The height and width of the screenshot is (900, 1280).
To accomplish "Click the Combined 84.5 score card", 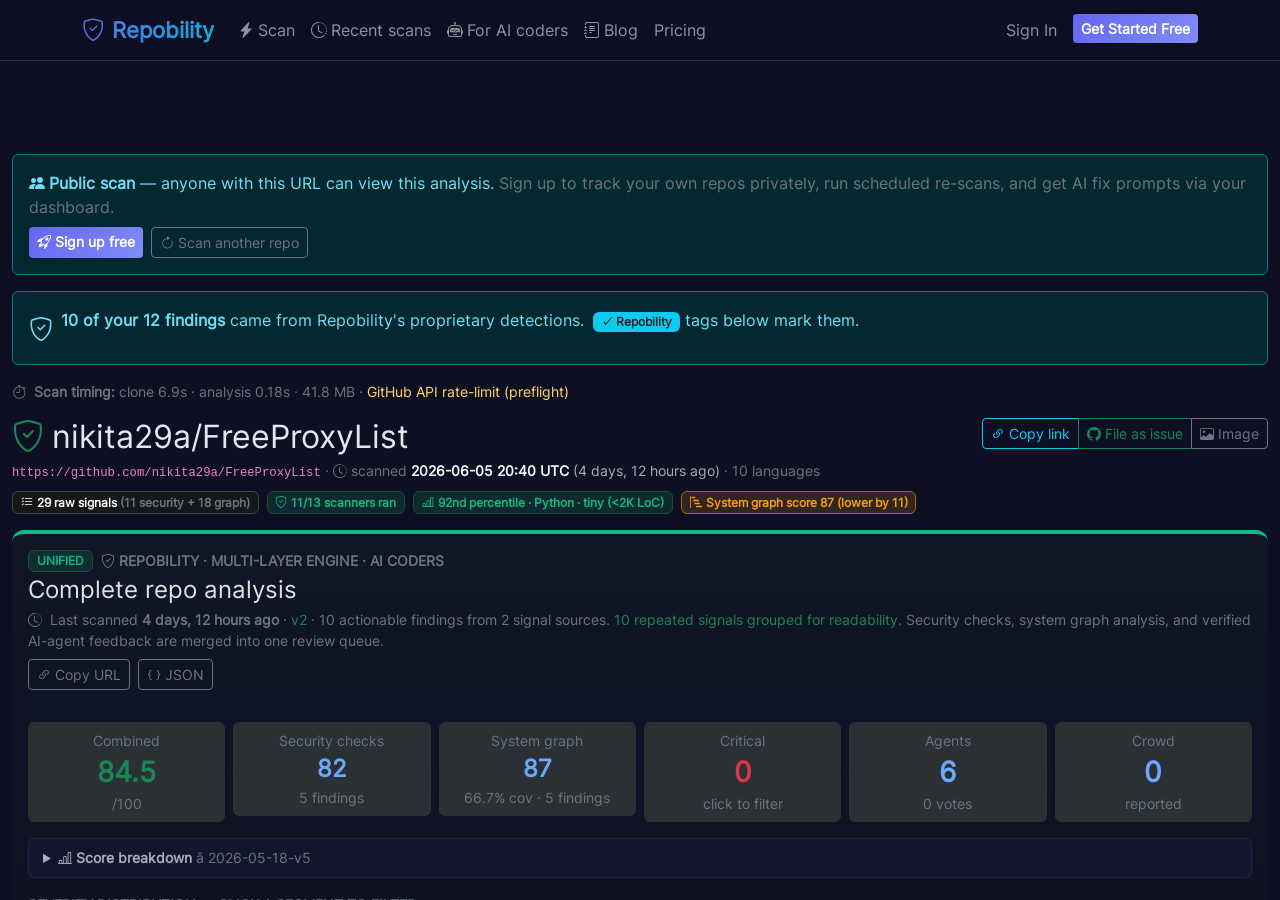I will pos(126,772).
